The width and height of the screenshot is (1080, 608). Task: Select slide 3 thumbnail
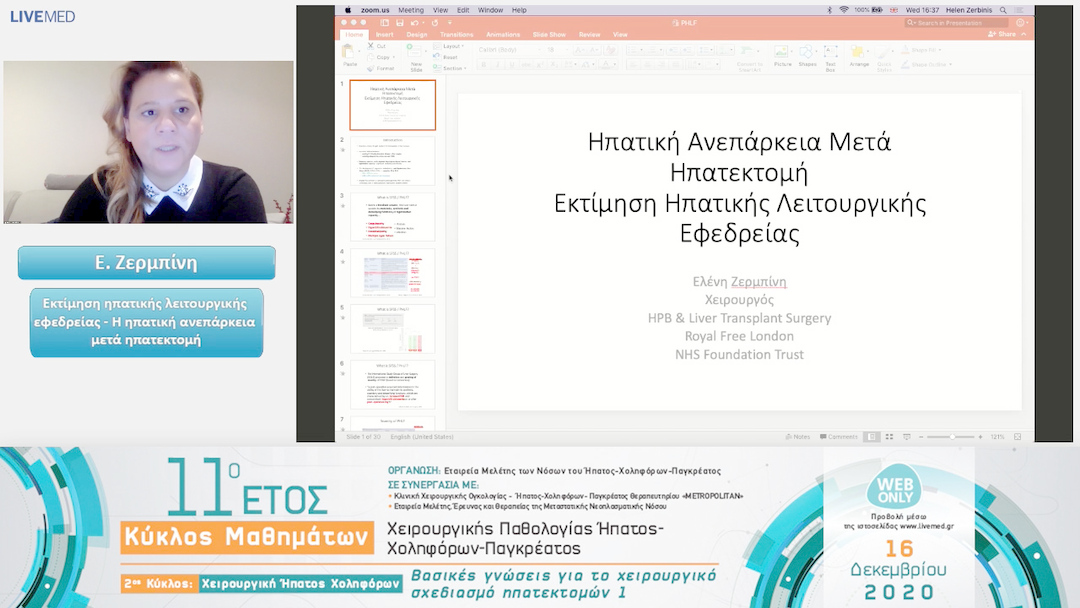click(x=393, y=217)
